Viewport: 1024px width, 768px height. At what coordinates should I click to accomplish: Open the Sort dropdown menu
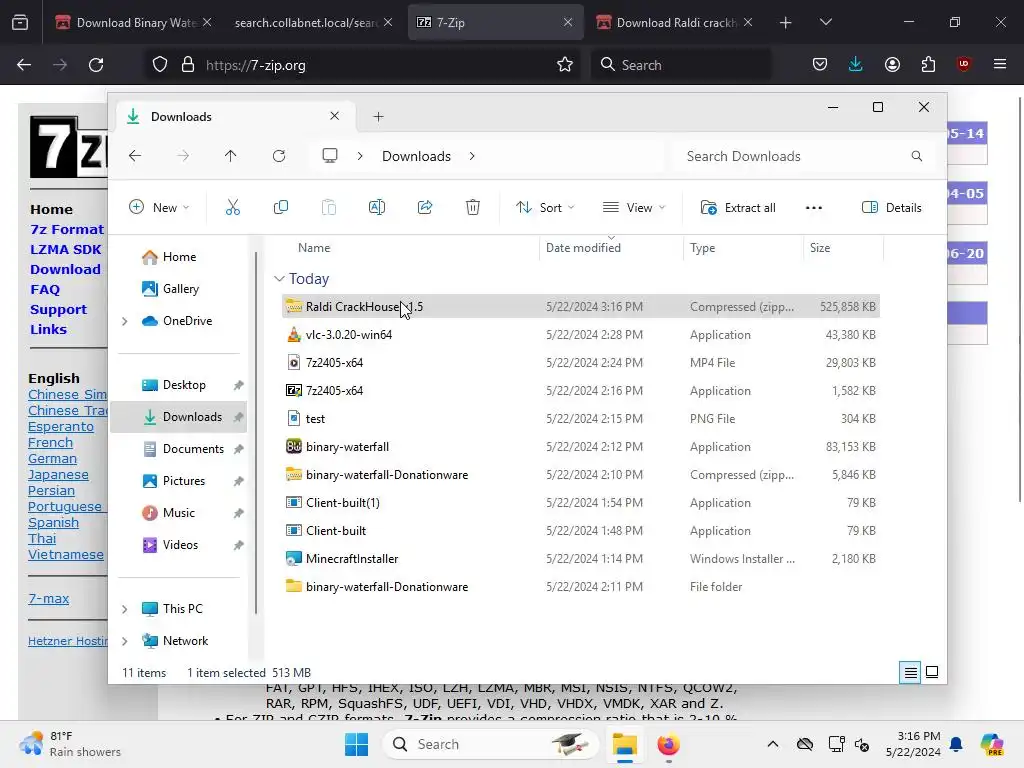[x=545, y=208]
